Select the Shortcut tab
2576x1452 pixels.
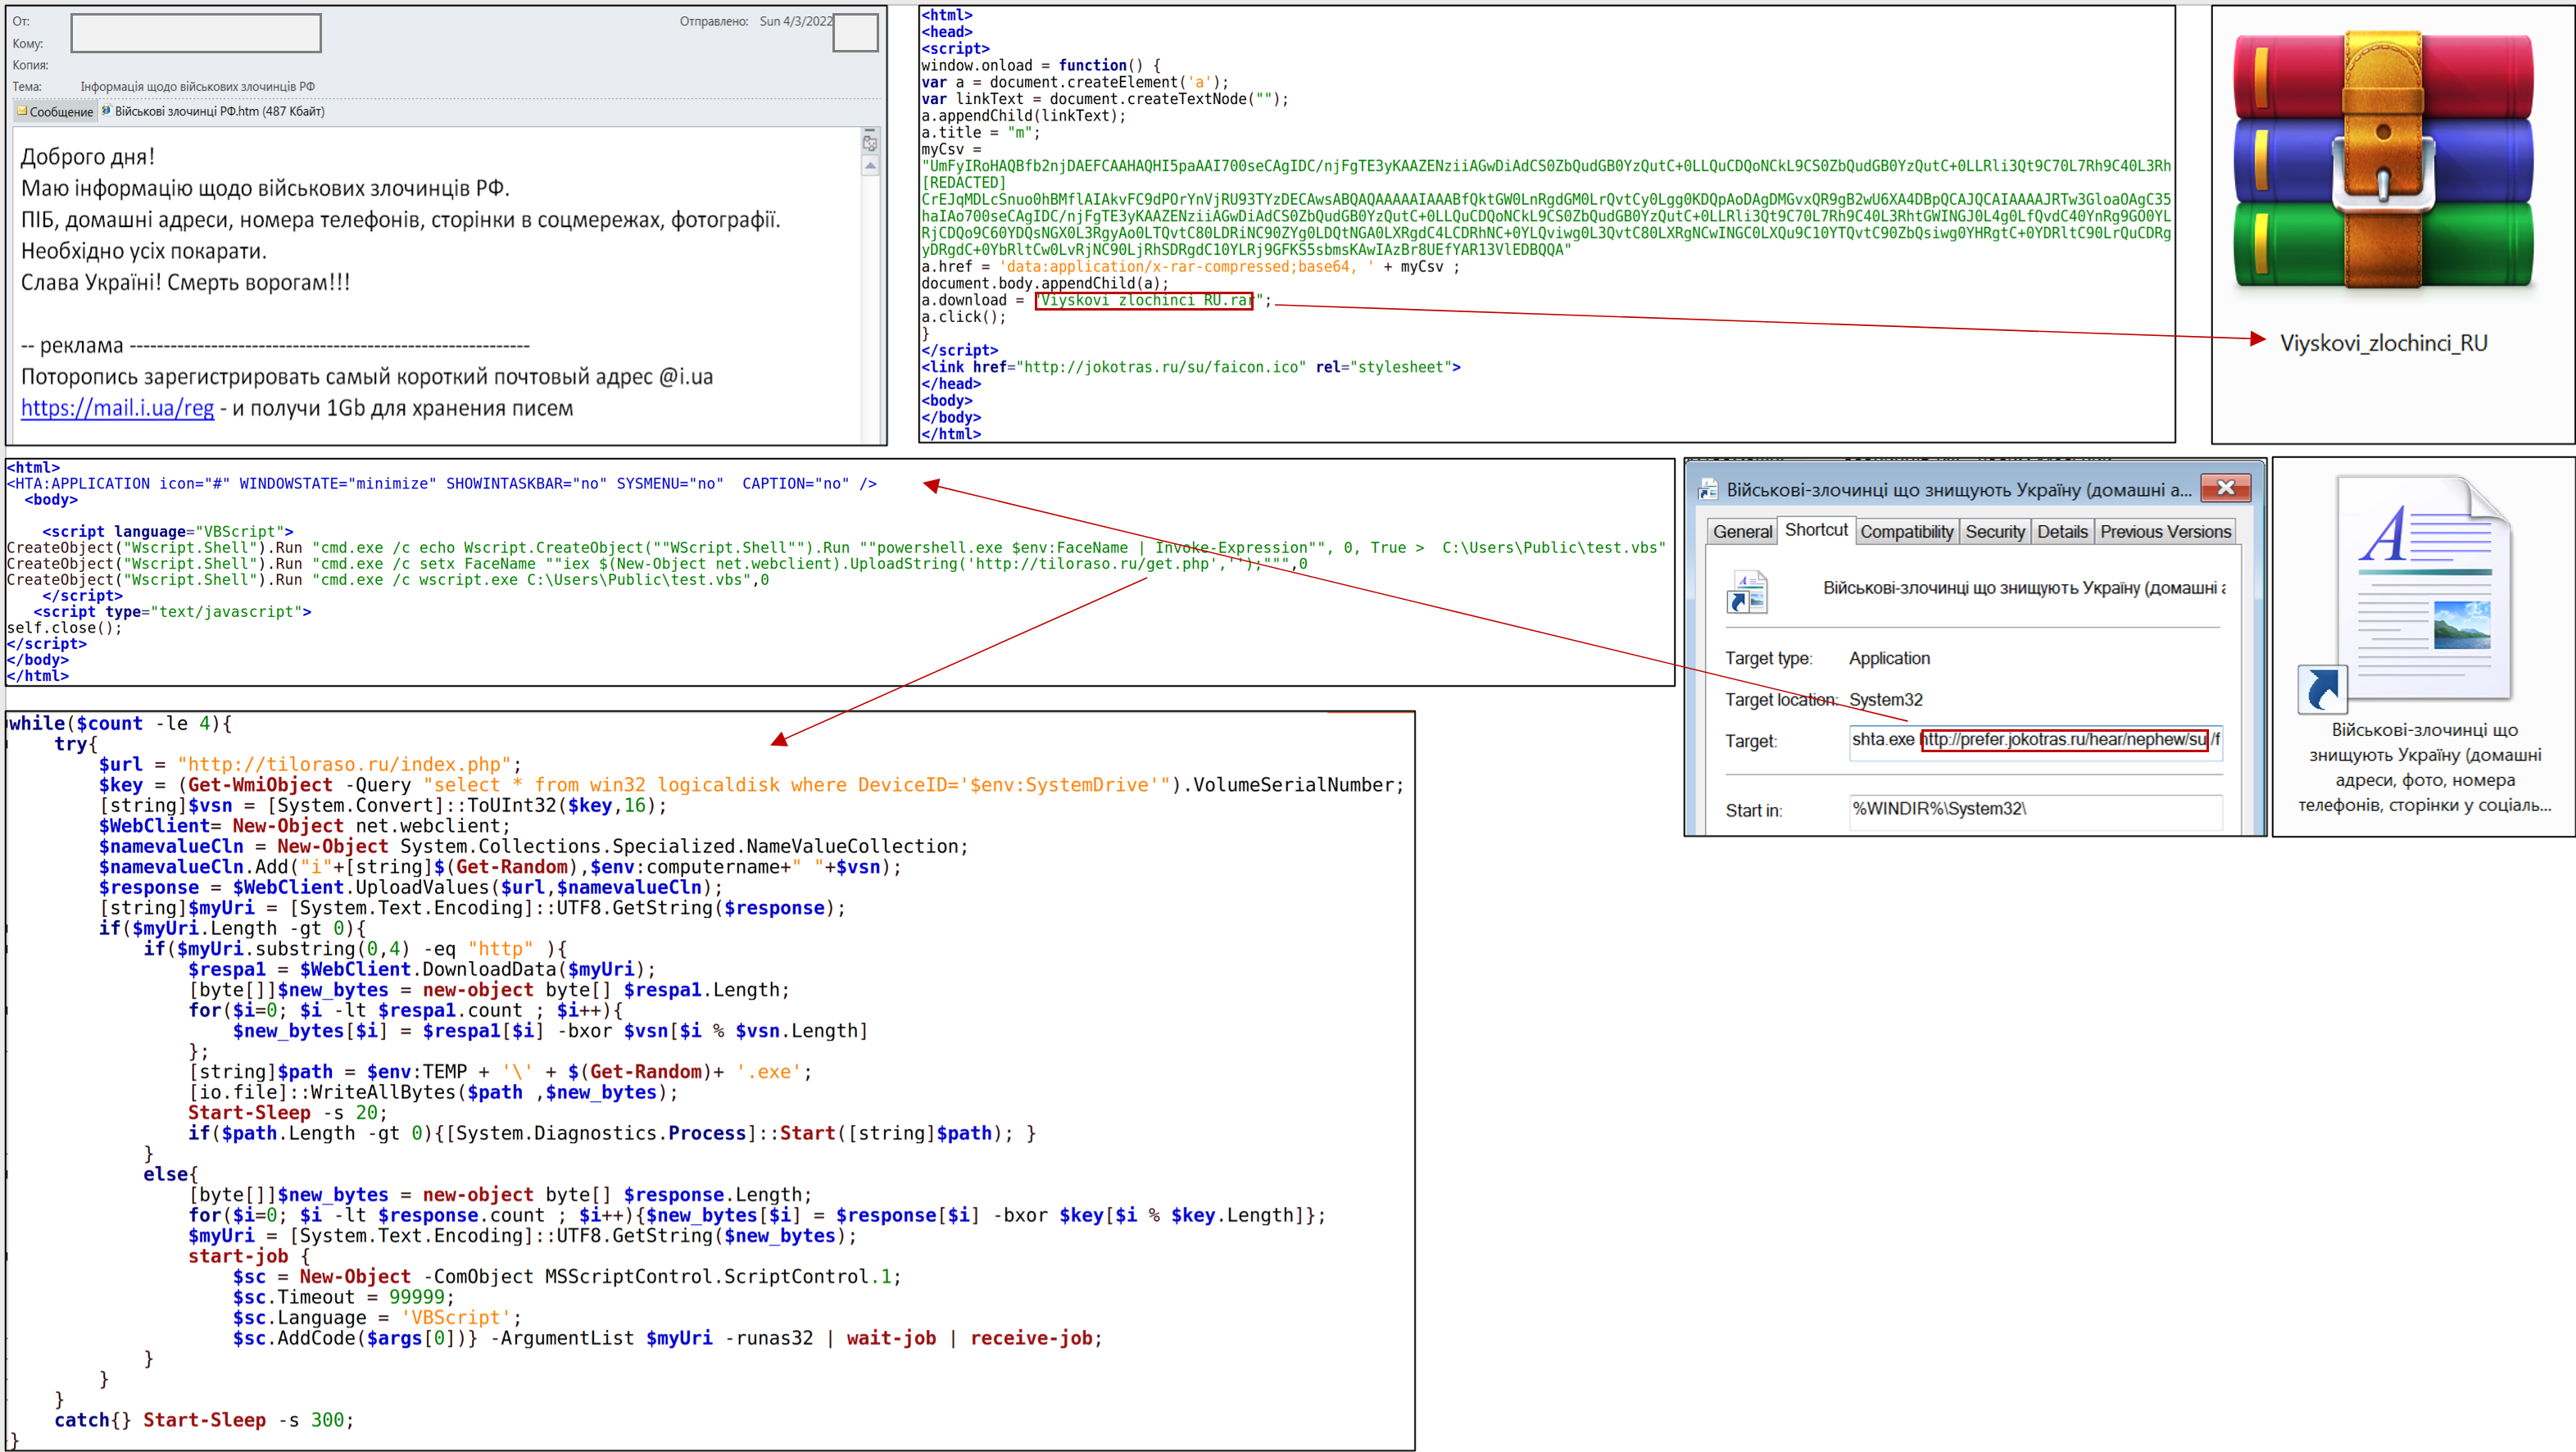[x=1816, y=530]
